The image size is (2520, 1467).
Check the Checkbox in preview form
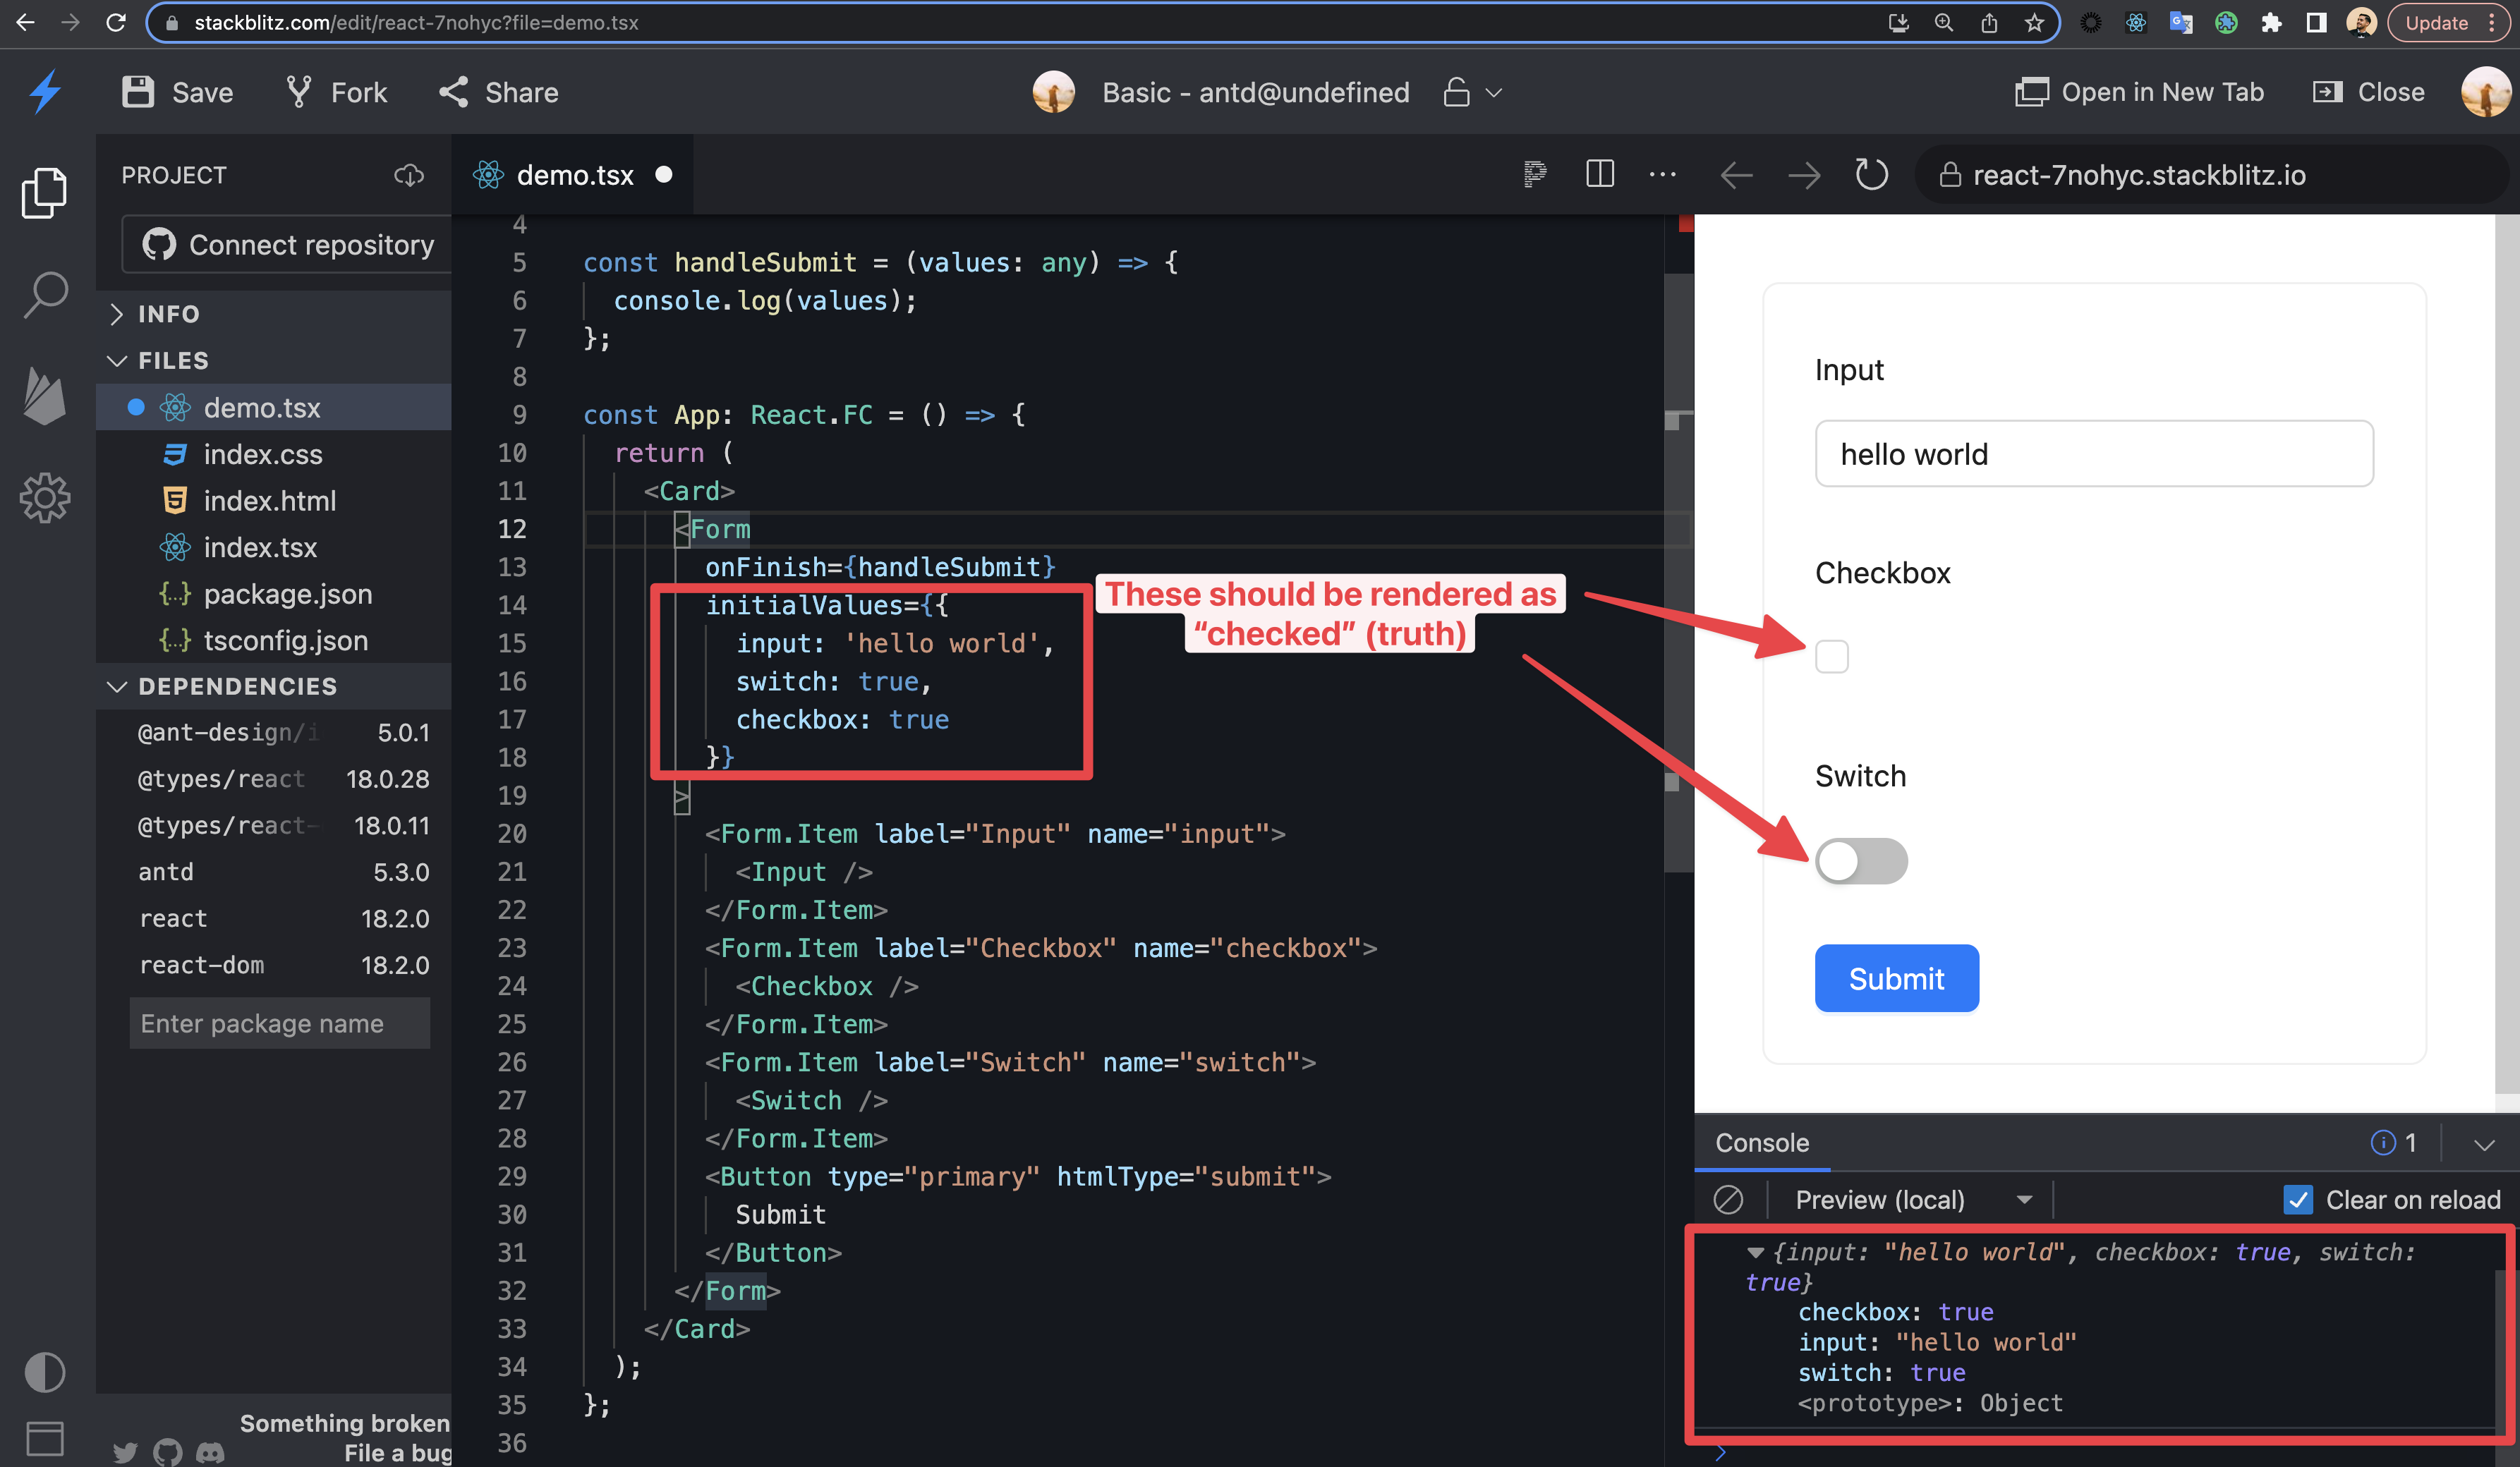click(x=1831, y=657)
